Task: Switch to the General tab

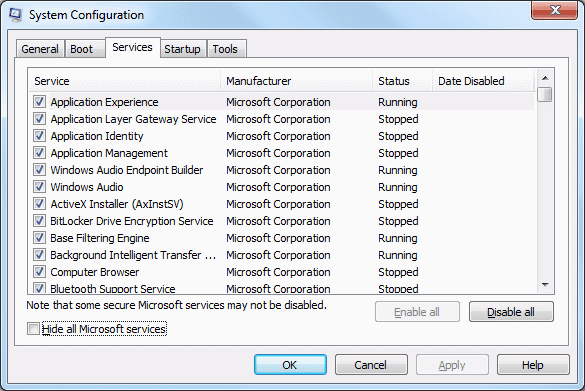Action: (x=40, y=49)
